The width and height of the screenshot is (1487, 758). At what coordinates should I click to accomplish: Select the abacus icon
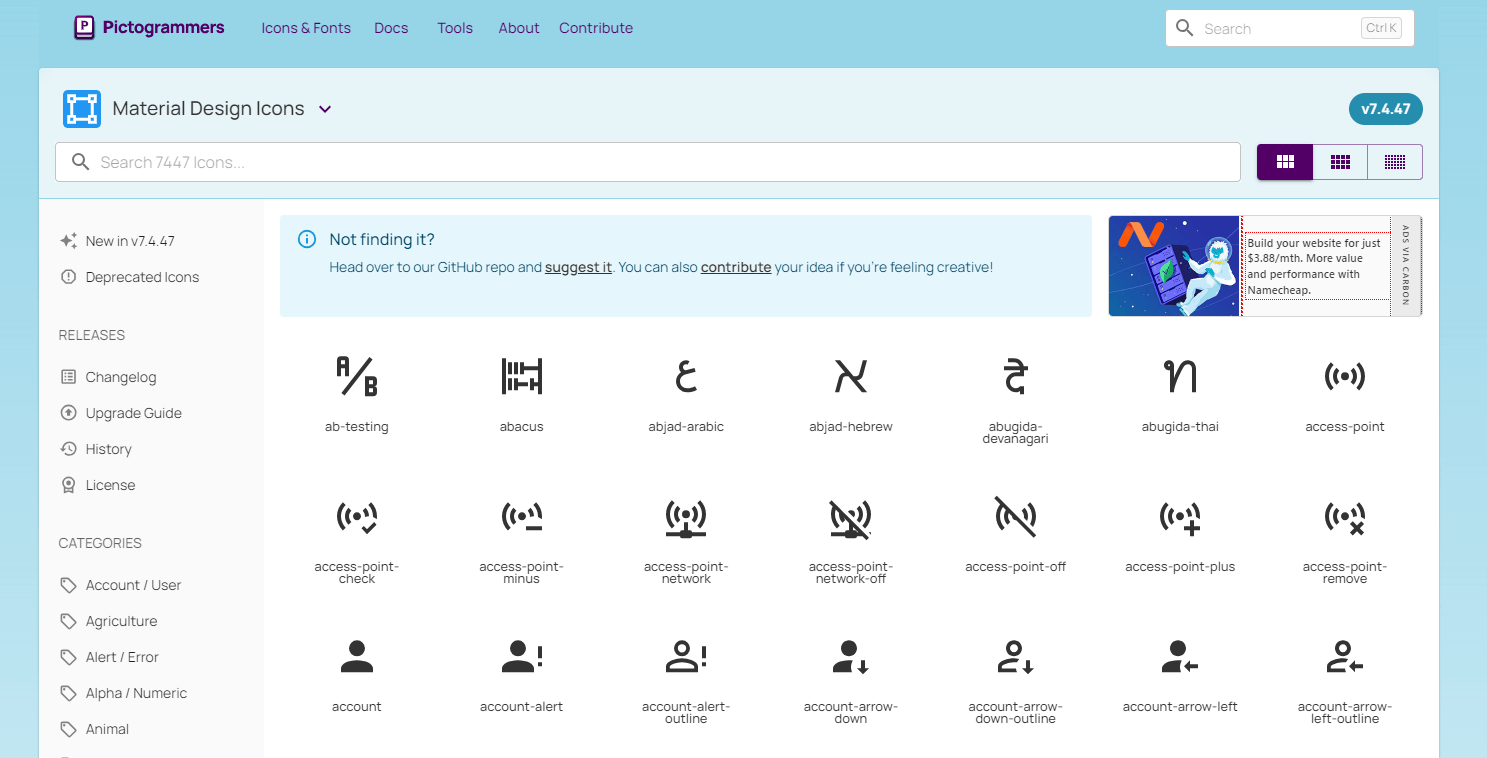coord(522,376)
